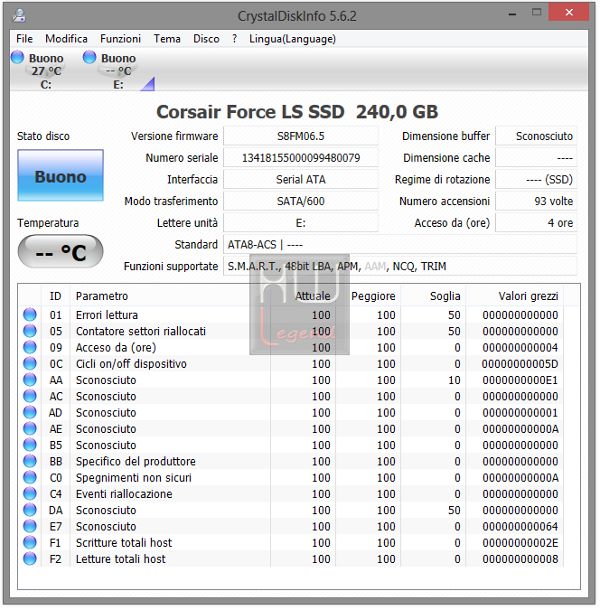Click the Funzioni supportate field with S.M.A.R.T.

pyautogui.click(x=400, y=266)
